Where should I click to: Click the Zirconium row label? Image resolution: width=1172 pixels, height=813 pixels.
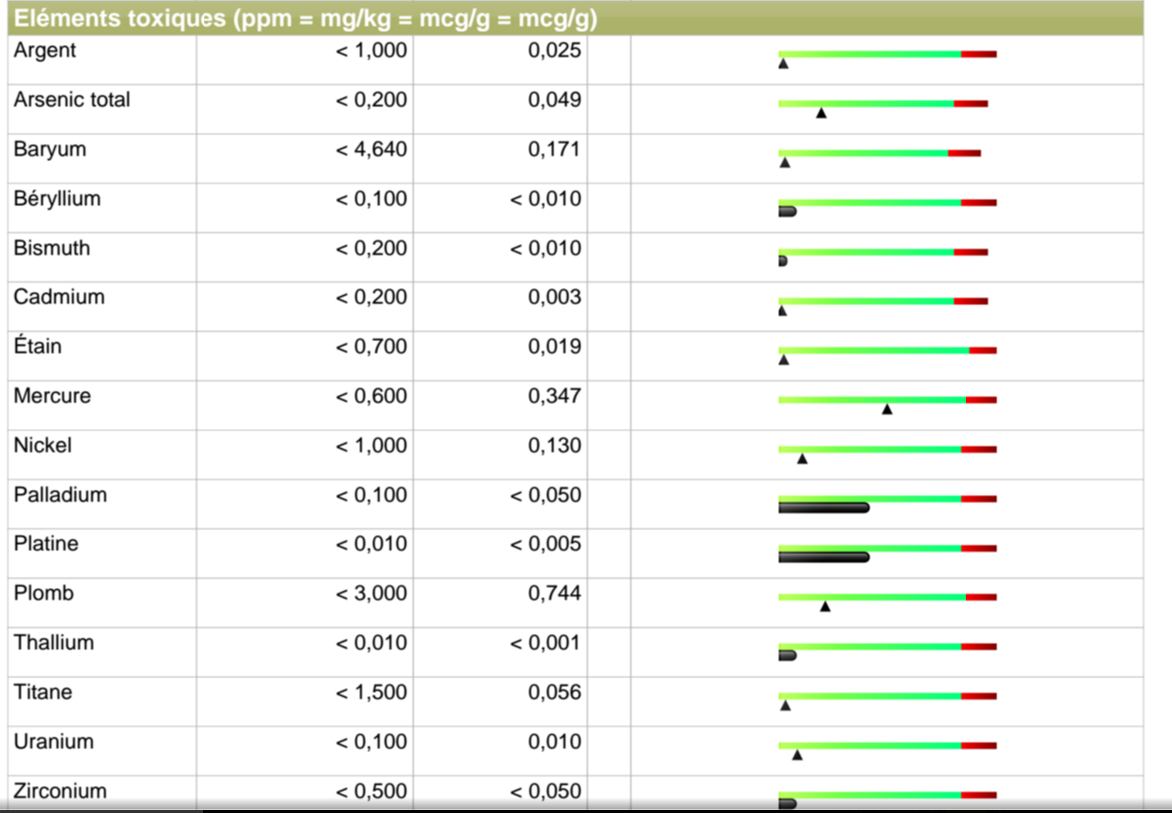coord(60,791)
